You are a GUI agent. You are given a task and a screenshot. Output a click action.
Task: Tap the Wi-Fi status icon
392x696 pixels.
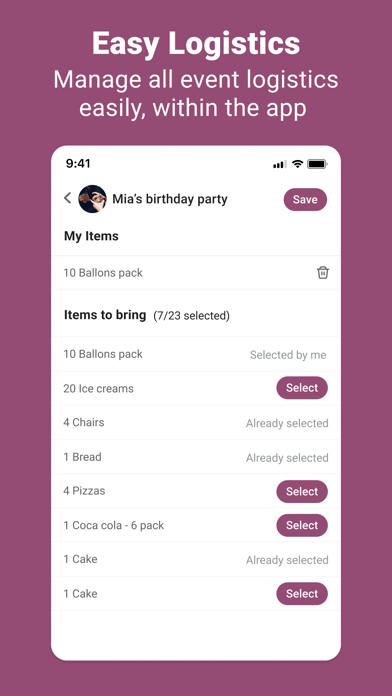click(297, 164)
